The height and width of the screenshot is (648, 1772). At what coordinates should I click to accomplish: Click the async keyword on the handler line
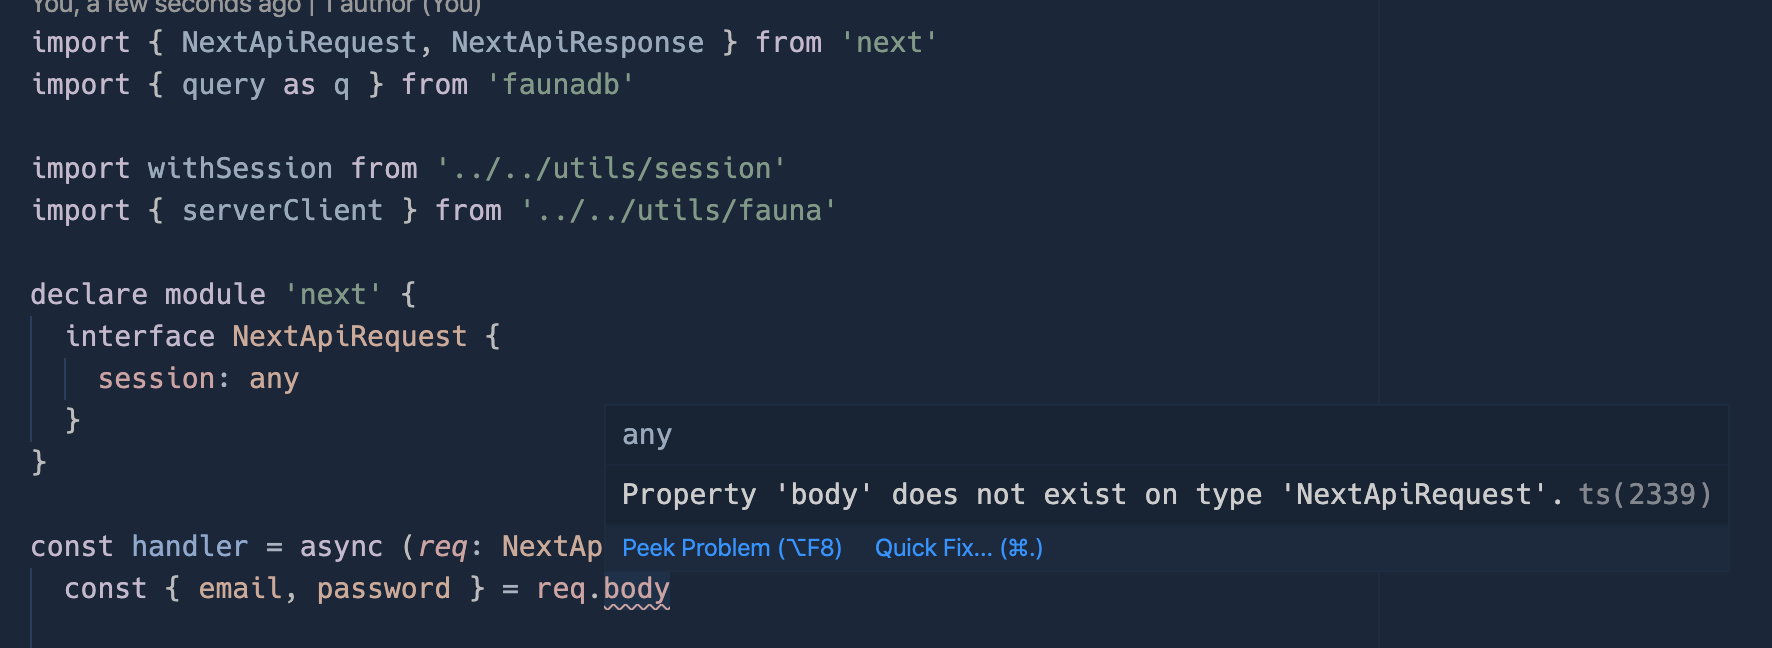click(x=343, y=546)
